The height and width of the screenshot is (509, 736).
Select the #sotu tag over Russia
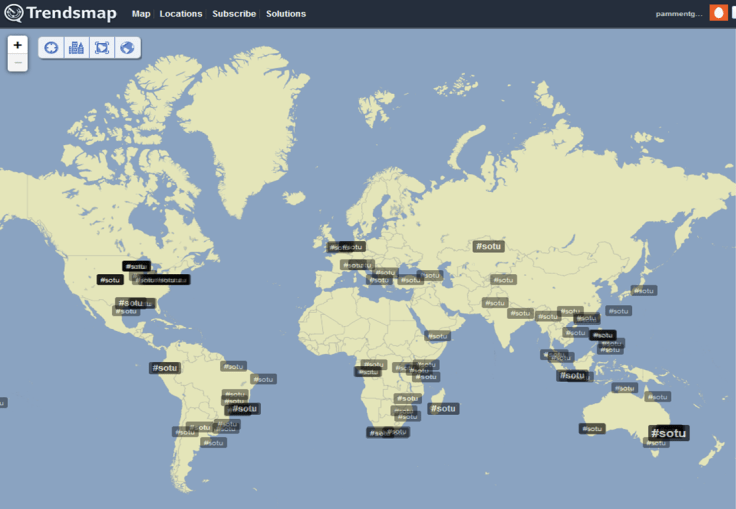tap(488, 246)
